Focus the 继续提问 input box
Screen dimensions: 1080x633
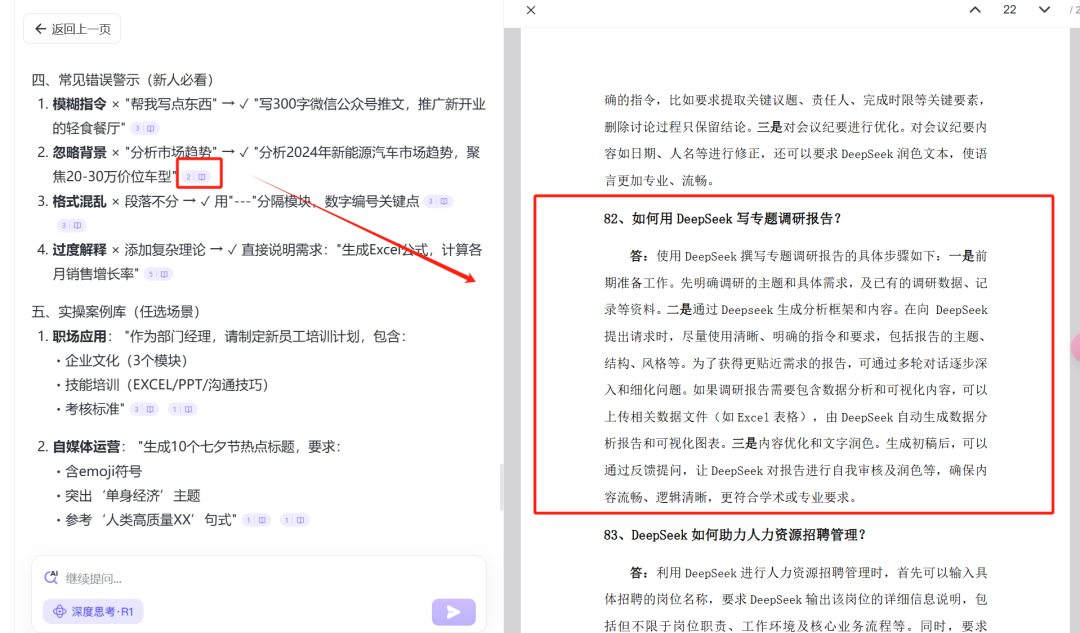[x=258, y=579]
